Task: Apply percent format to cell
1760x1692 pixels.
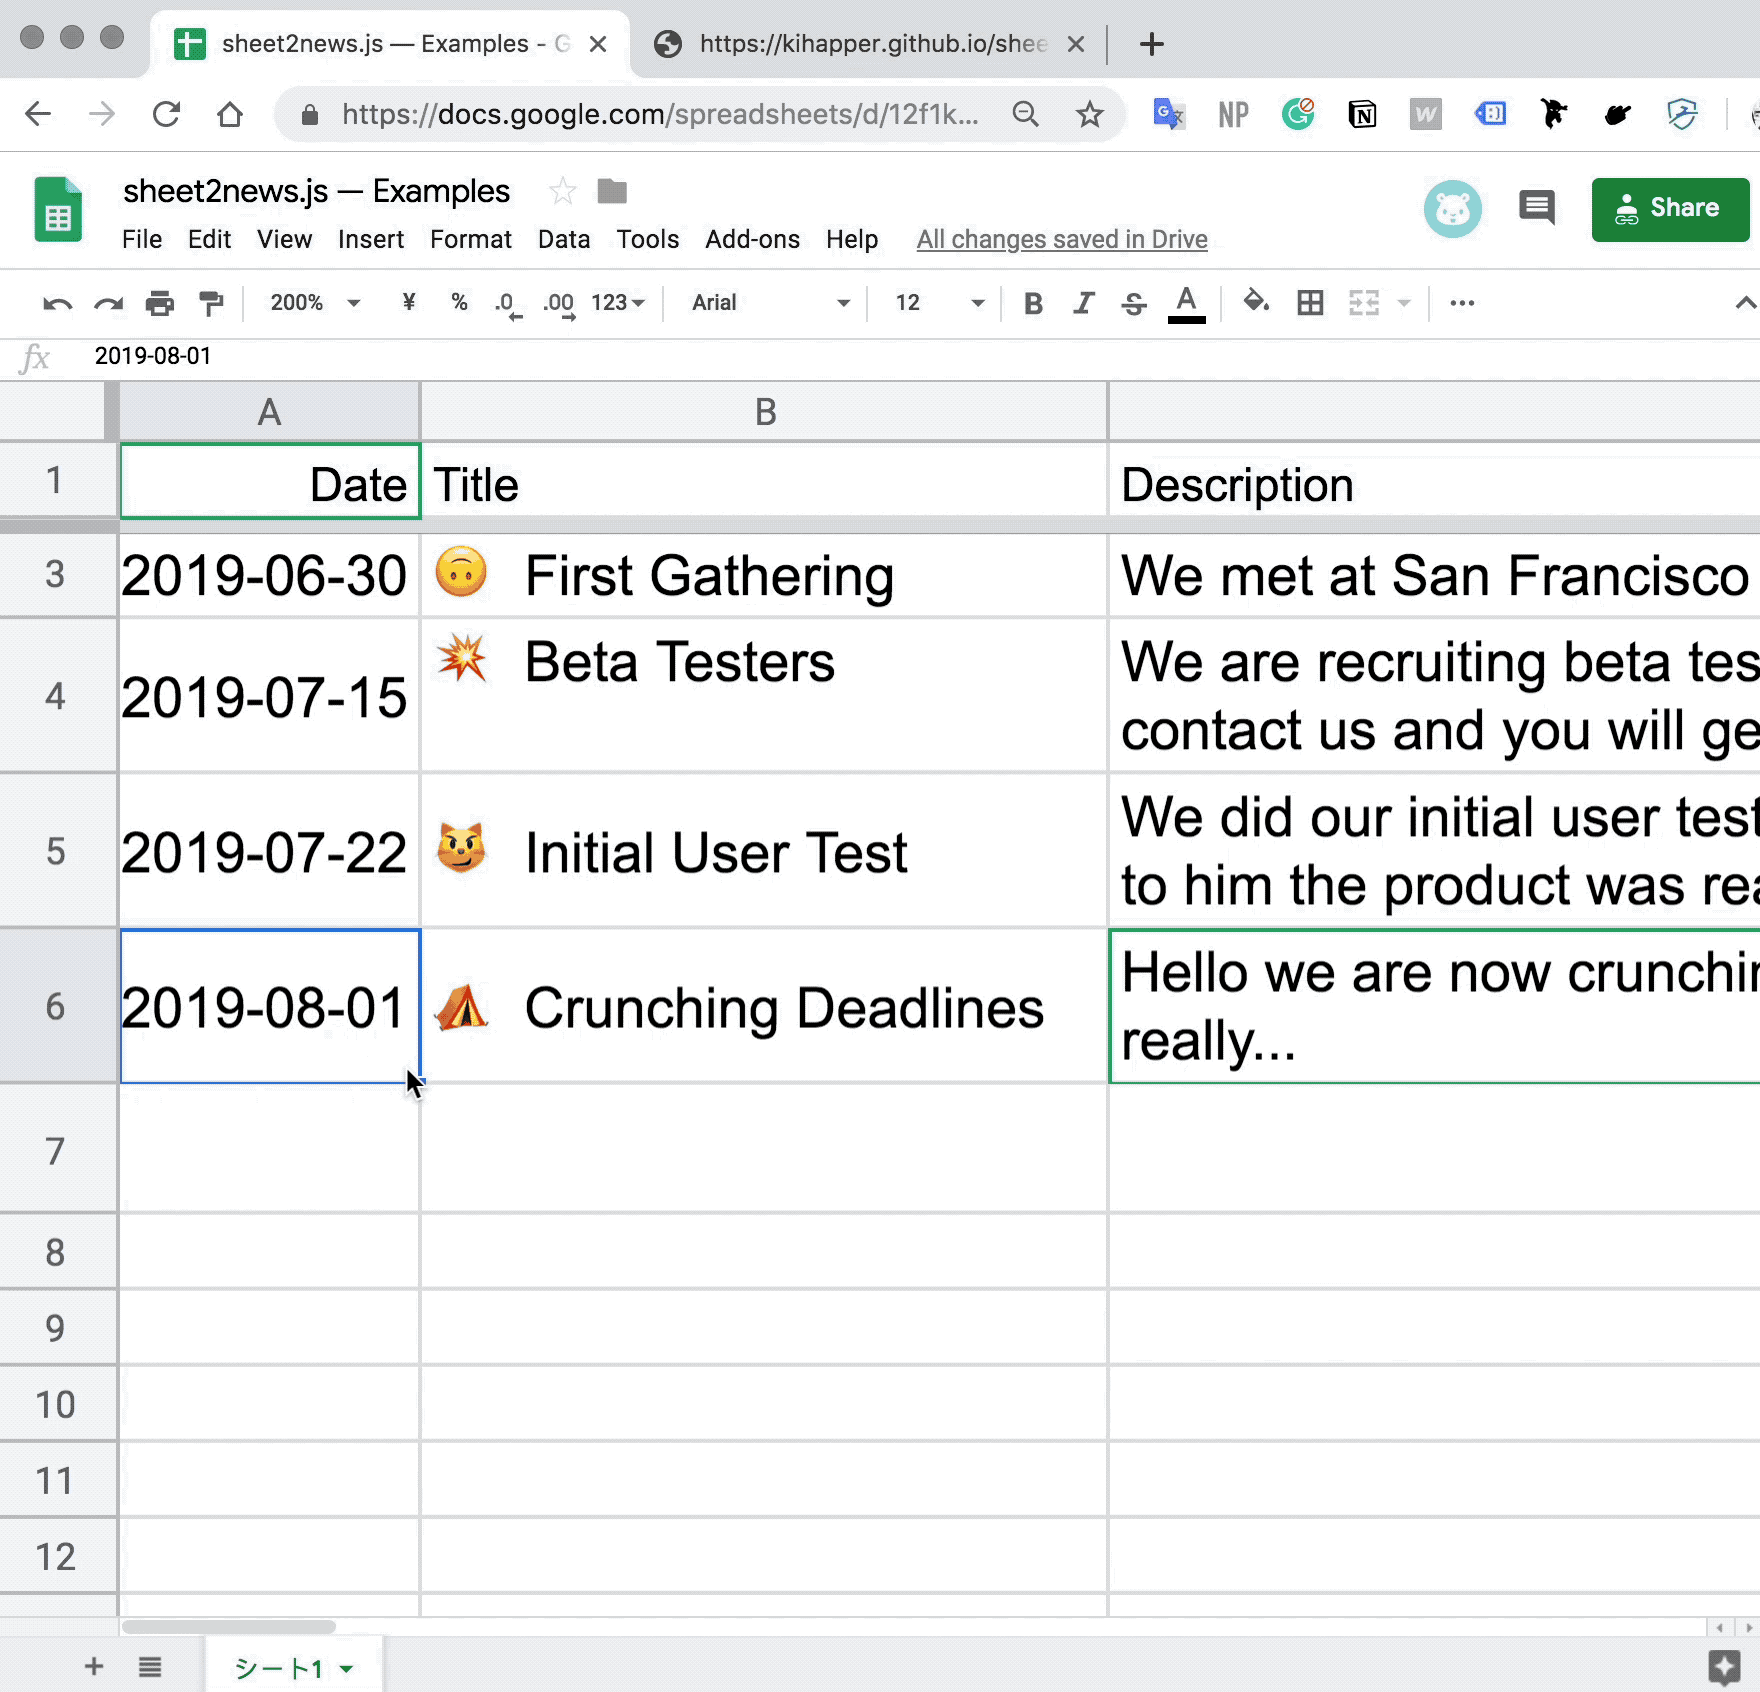Action: point(459,302)
